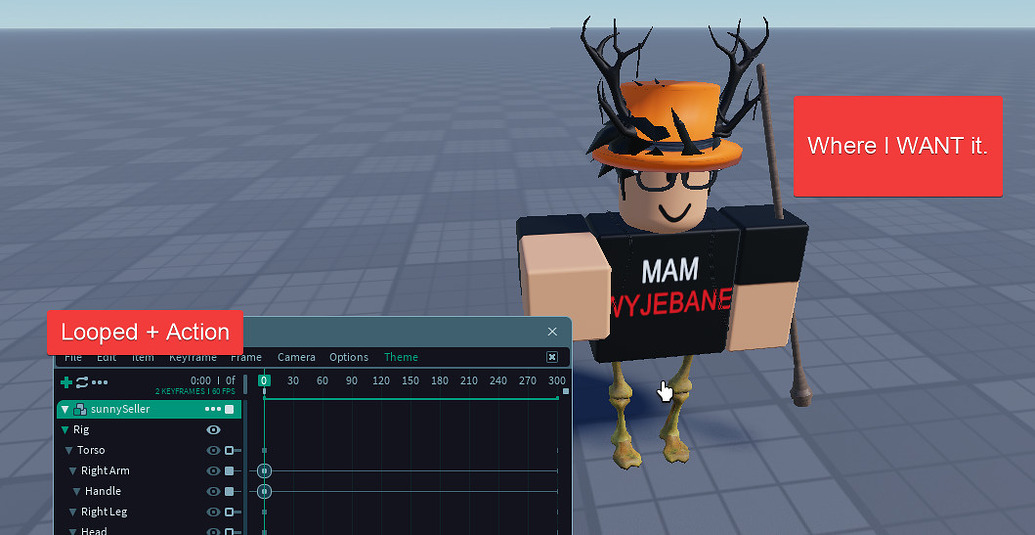The height and width of the screenshot is (535, 1035).
Task: Close the animator window with X
Action: (552, 331)
